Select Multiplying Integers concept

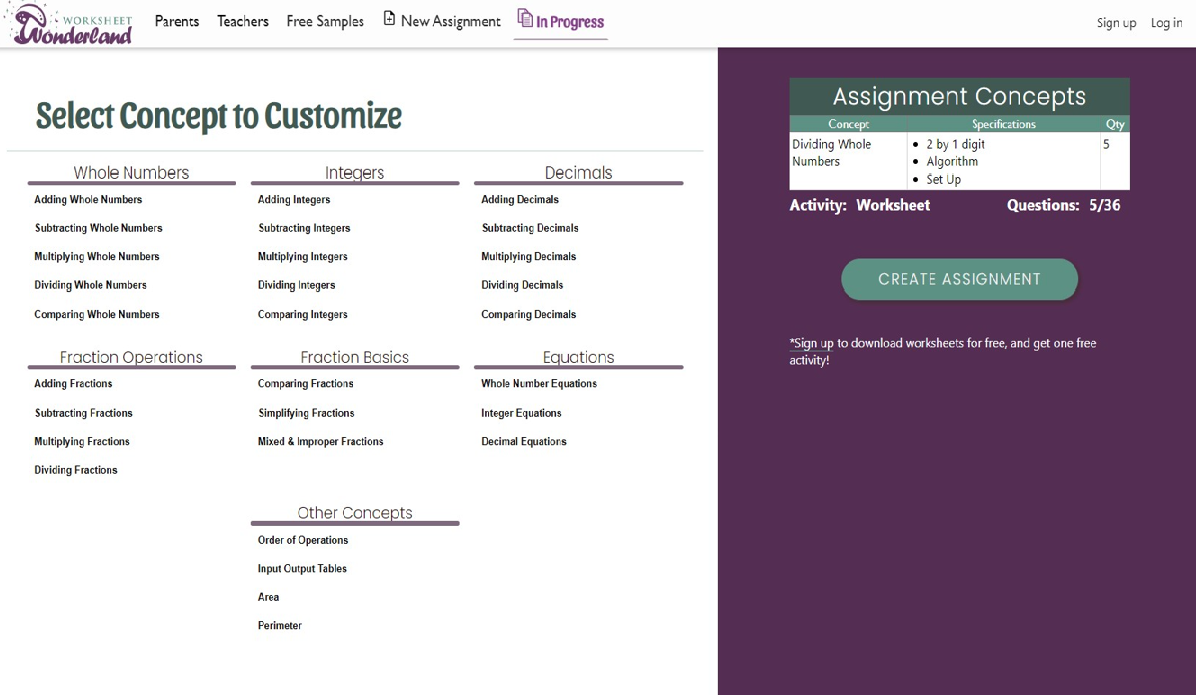(x=303, y=257)
